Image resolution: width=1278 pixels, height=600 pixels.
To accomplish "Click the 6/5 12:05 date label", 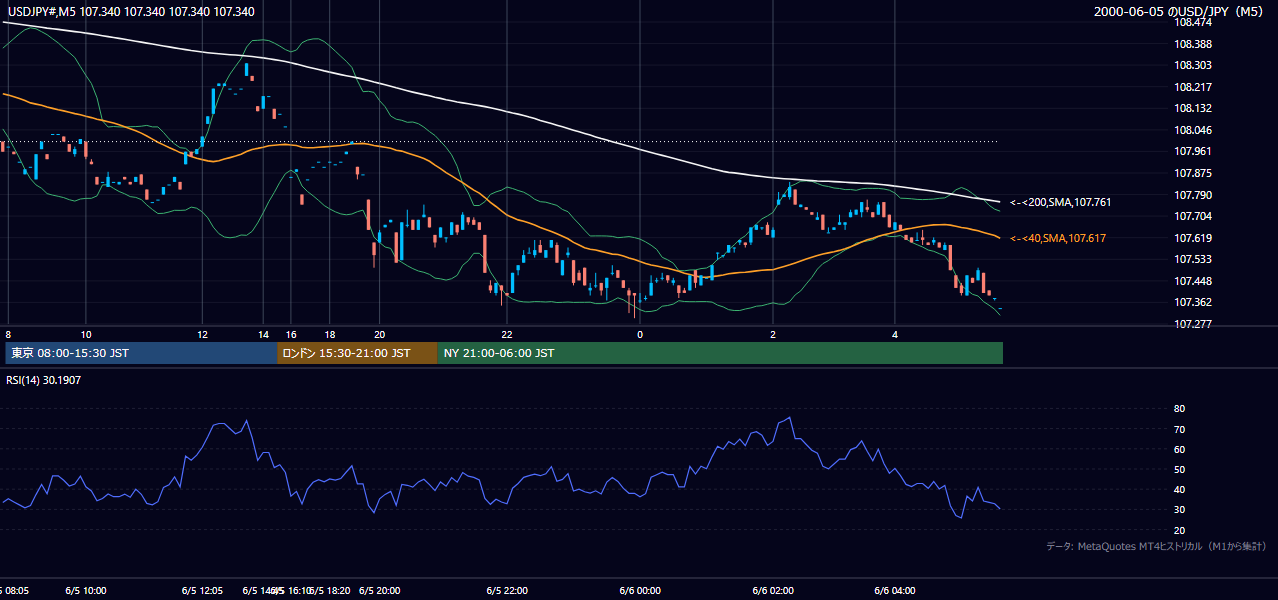I will click(x=203, y=591).
